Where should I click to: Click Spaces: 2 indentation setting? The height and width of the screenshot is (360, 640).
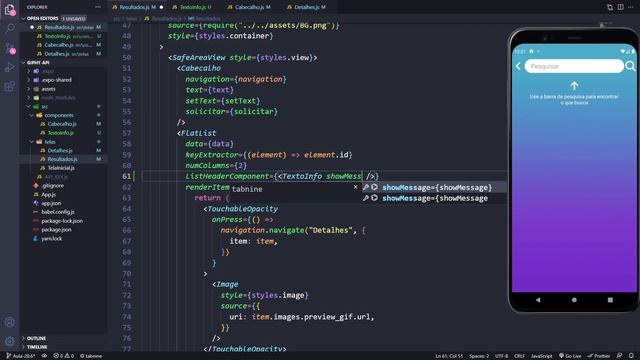479,356
